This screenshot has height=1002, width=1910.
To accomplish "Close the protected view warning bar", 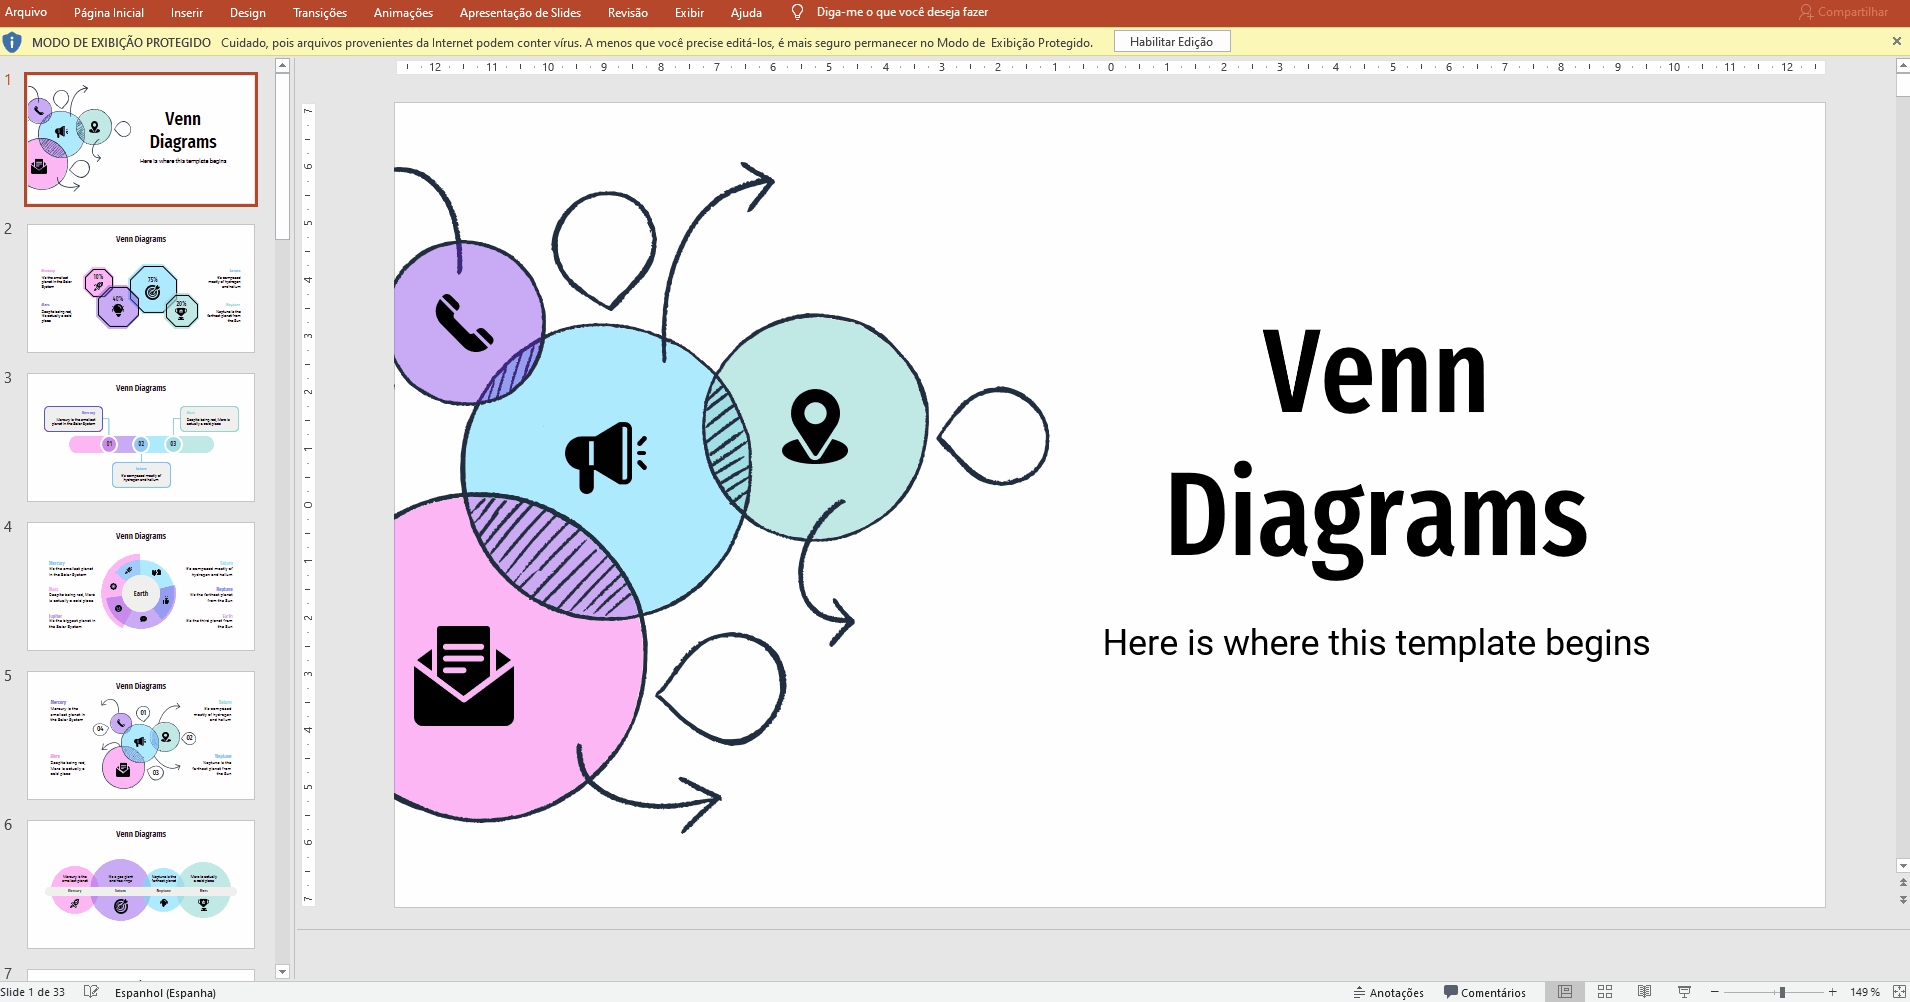I will [x=1896, y=41].
